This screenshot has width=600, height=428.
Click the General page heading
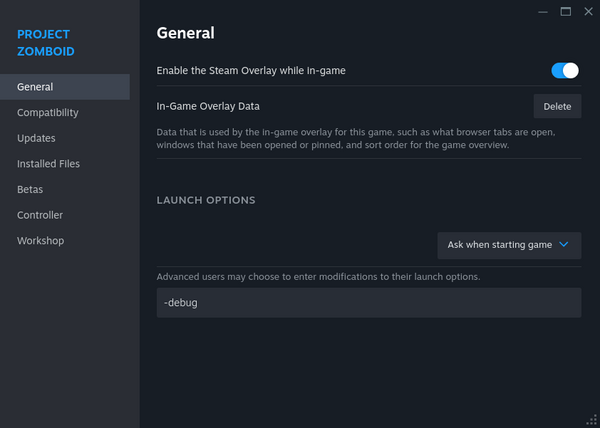[186, 33]
